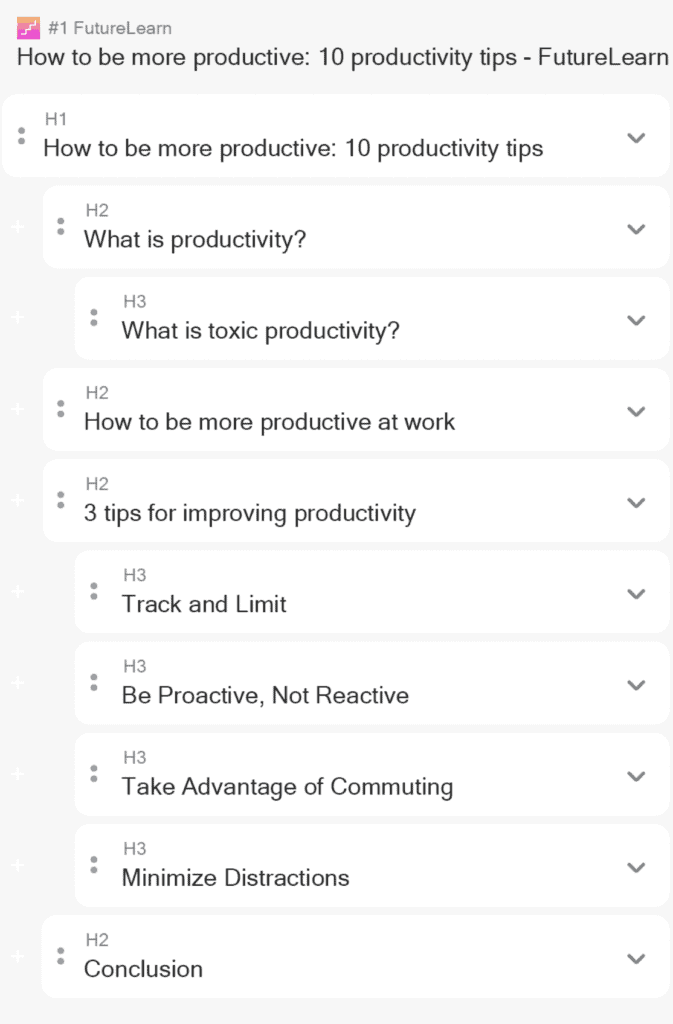Select the Be Proactive, Not Reactive heading
The image size is (673, 1024).
point(265,696)
